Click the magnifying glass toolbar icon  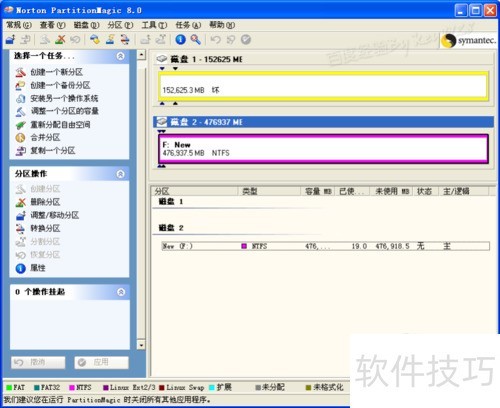(195, 39)
